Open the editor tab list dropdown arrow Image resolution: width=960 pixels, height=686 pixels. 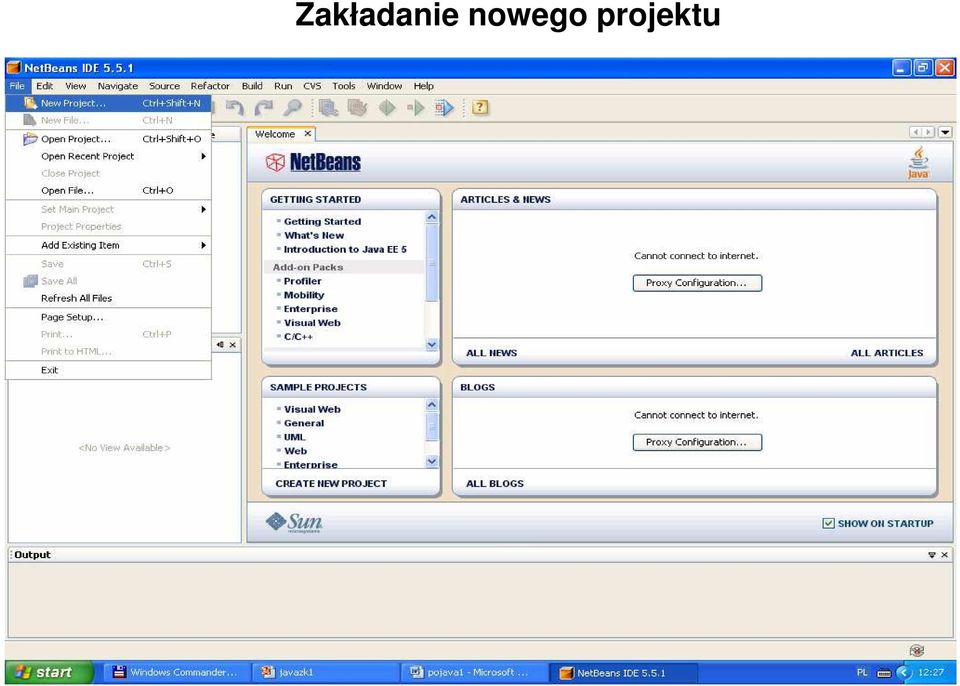pyautogui.click(x=945, y=132)
